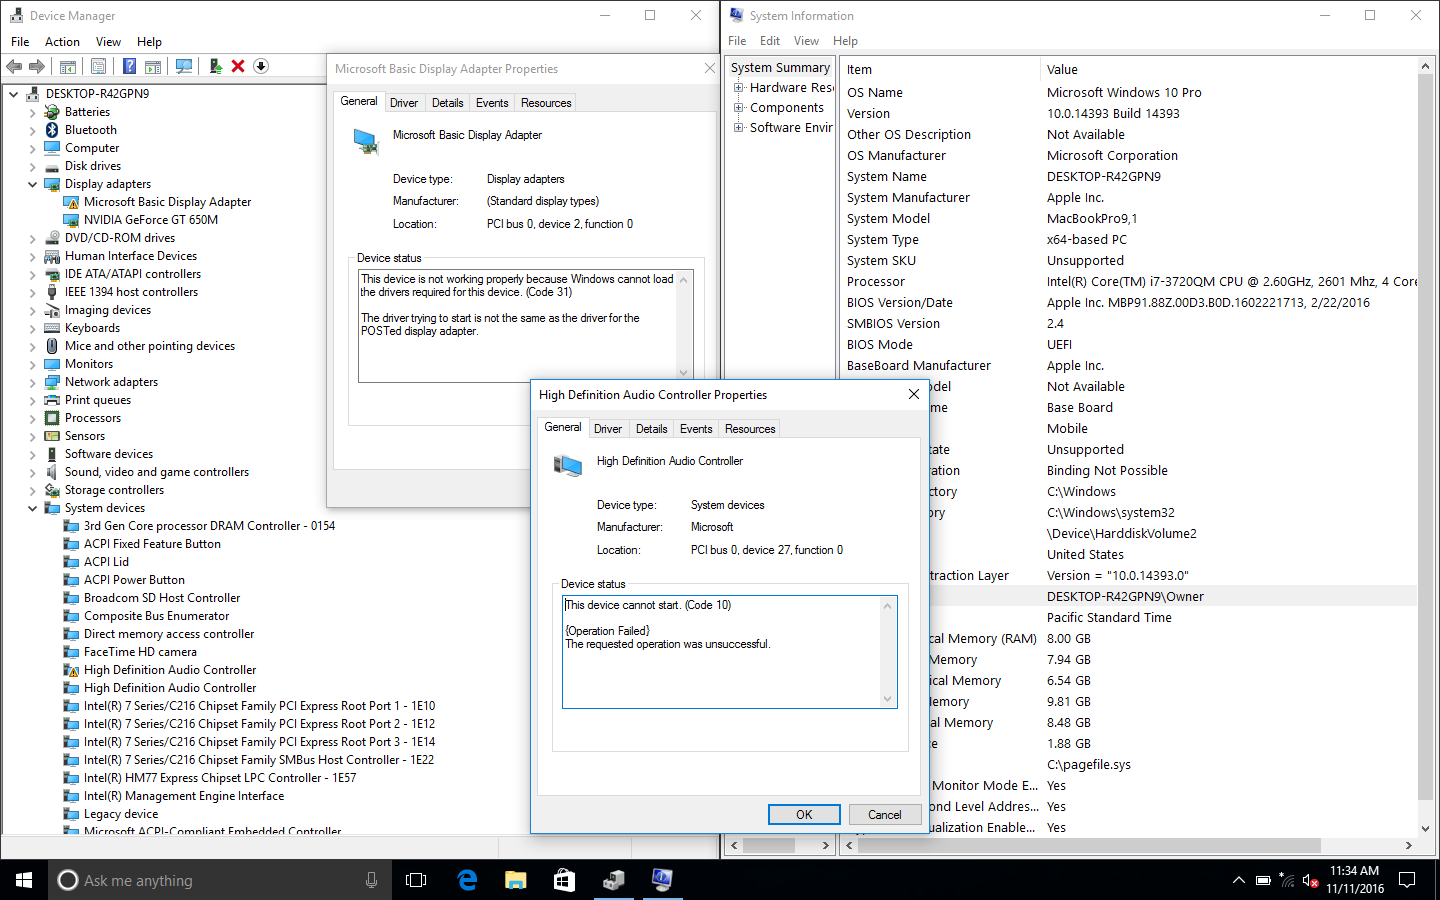This screenshot has width=1440, height=900.
Task: Select Broadcom SD Host Controller
Action: [162, 598]
